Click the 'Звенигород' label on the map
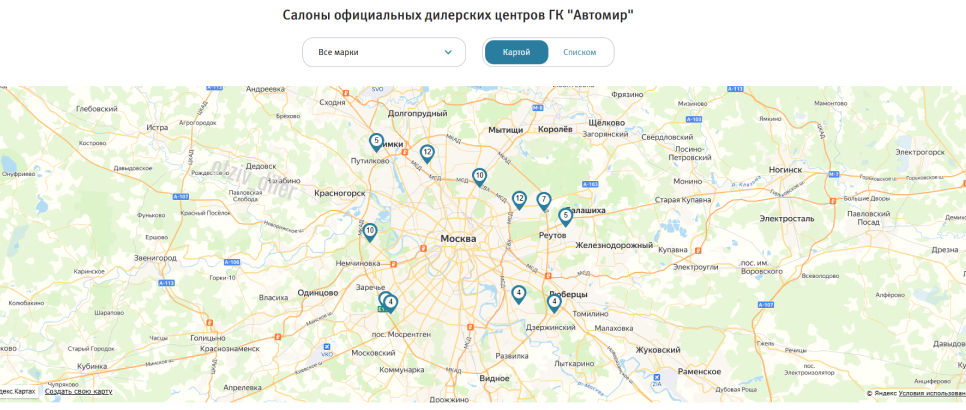 coord(156,258)
